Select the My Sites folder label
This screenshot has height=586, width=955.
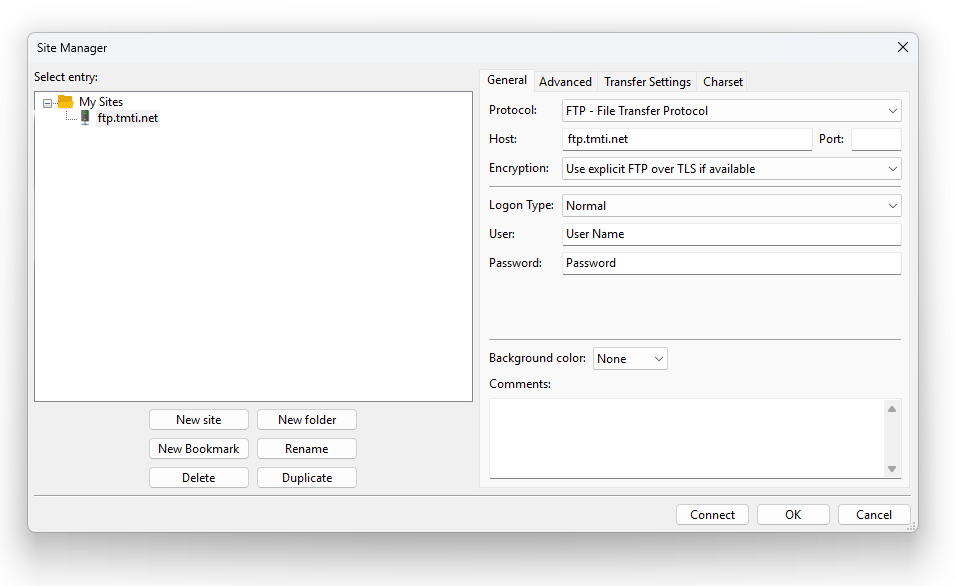coord(101,102)
